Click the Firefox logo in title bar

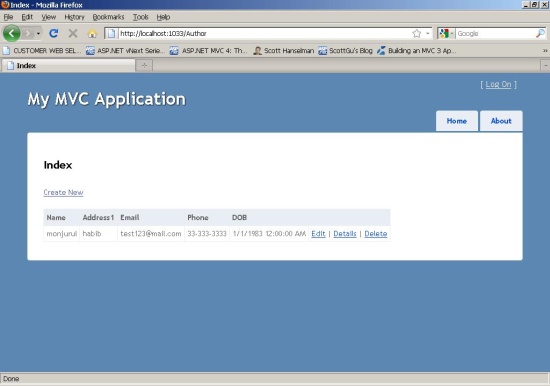[x=5, y=5]
